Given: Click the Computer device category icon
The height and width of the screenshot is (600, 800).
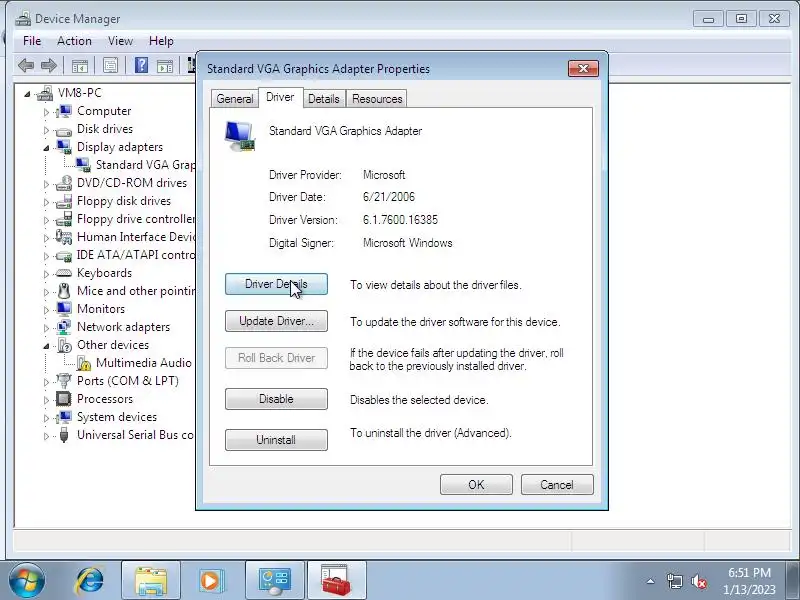Looking at the screenshot, I should 64,111.
